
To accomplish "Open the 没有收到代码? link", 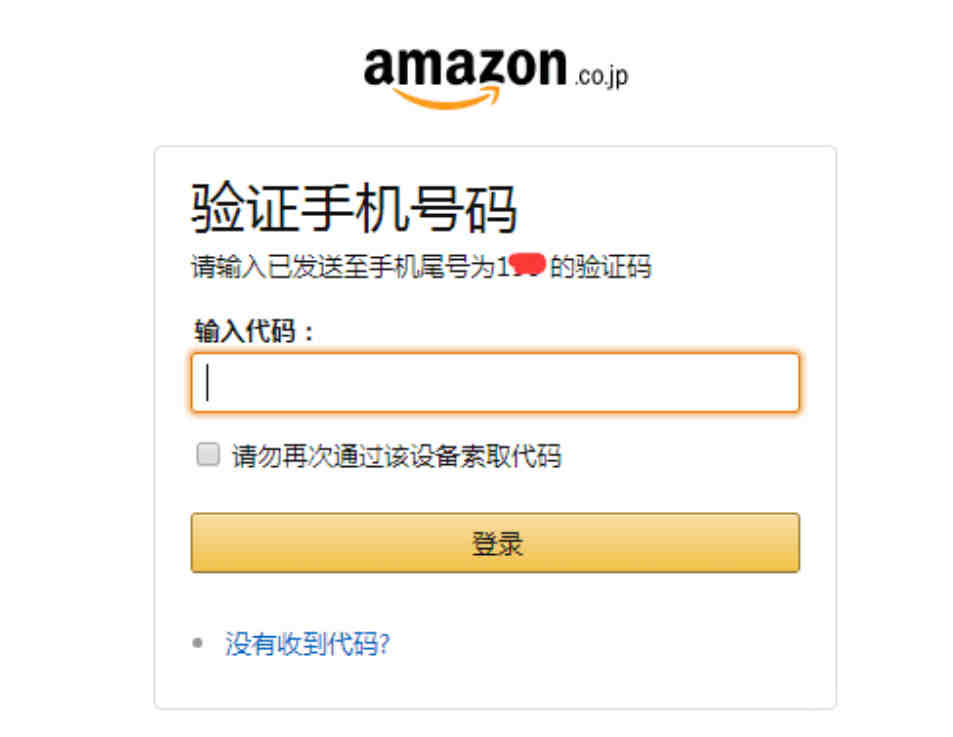I will click(307, 644).
